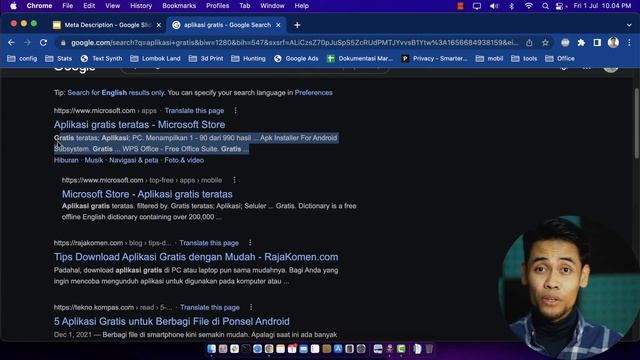Open the Navigasi & peta sitelink
Screen dimensions: 640x360
click(x=133, y=160)
